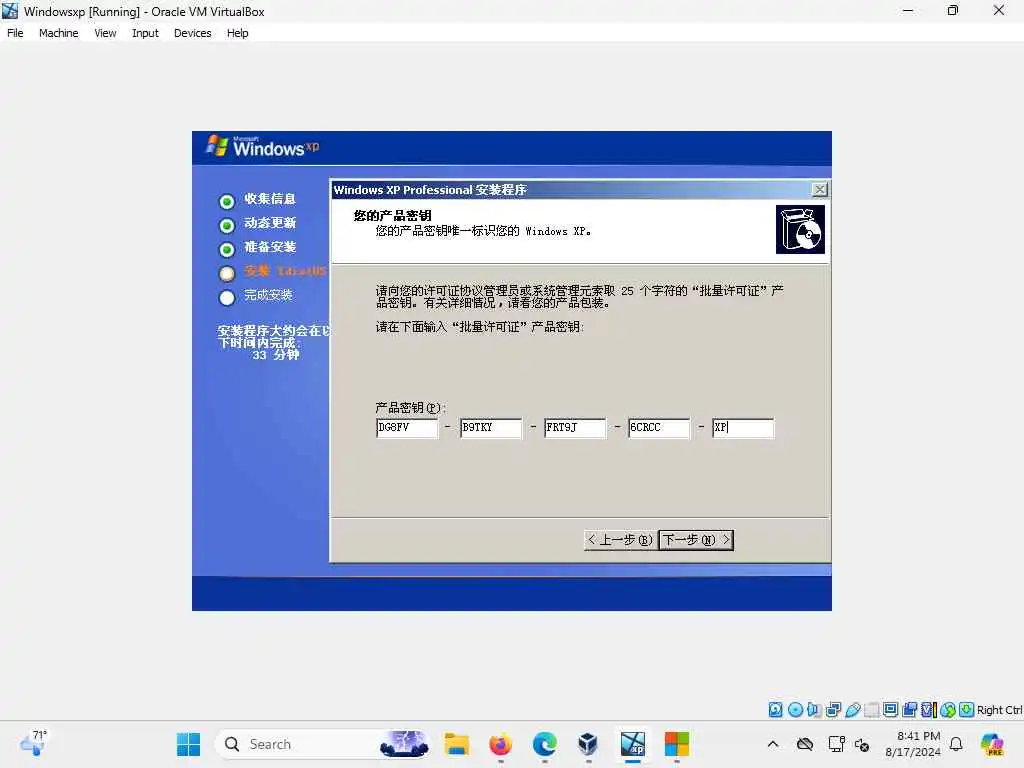
Task: Open the Machine menu
Action: (x=59, y=33)
